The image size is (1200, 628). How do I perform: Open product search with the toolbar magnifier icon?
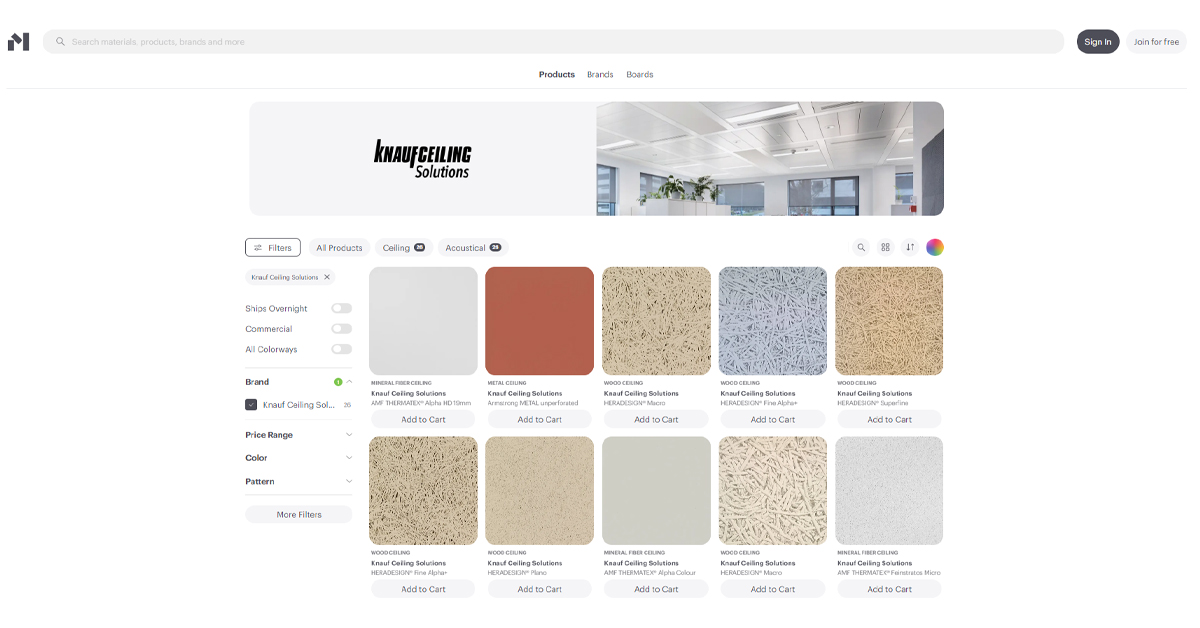pyautogui.click(x=861, y=247)
